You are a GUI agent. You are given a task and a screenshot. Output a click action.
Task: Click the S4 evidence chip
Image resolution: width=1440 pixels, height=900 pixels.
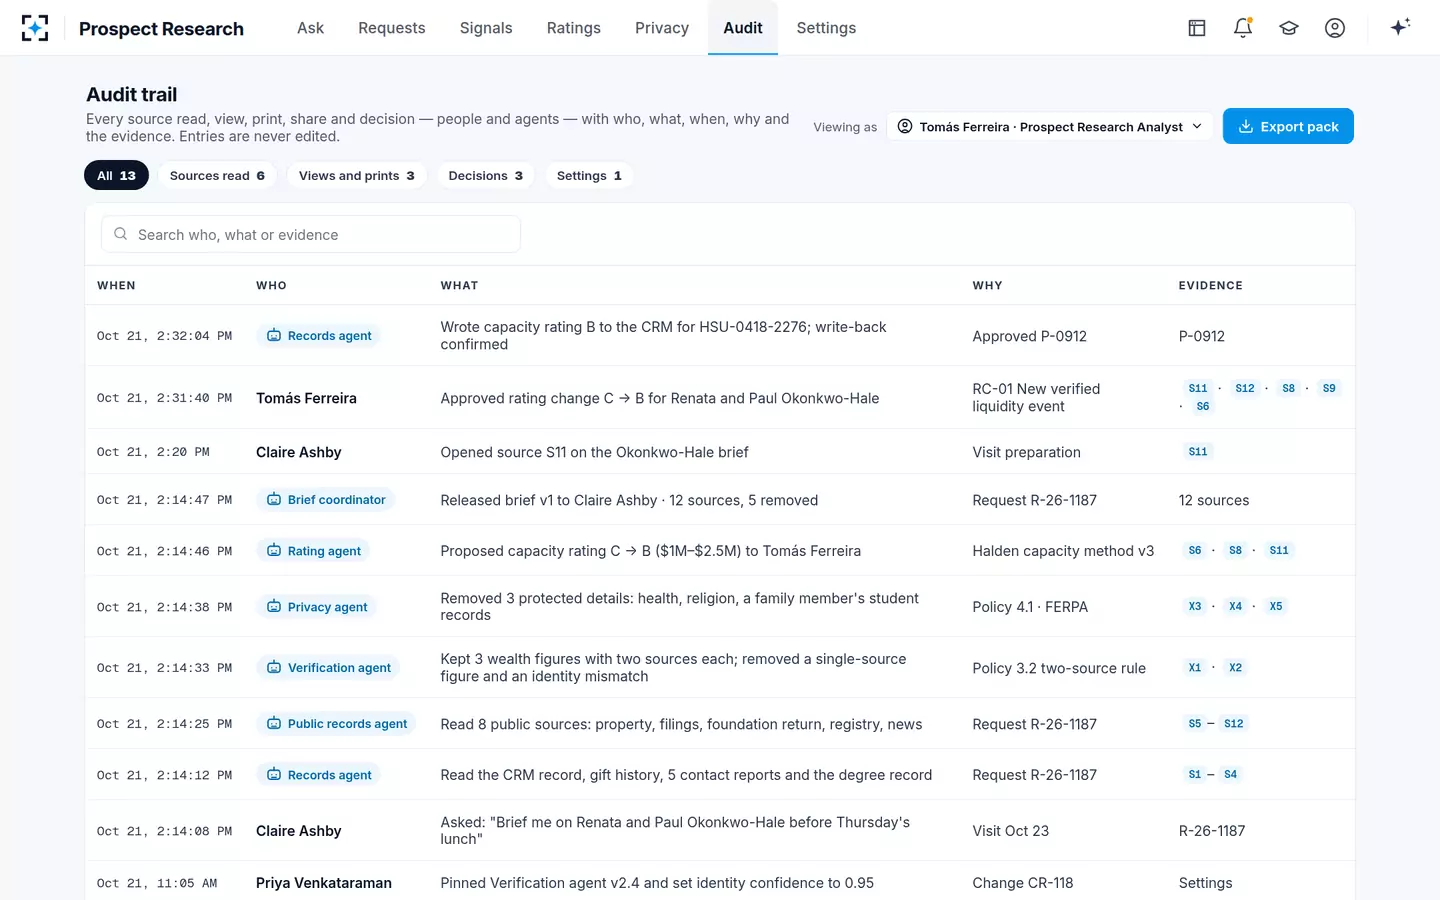[x=1231, y=774]
